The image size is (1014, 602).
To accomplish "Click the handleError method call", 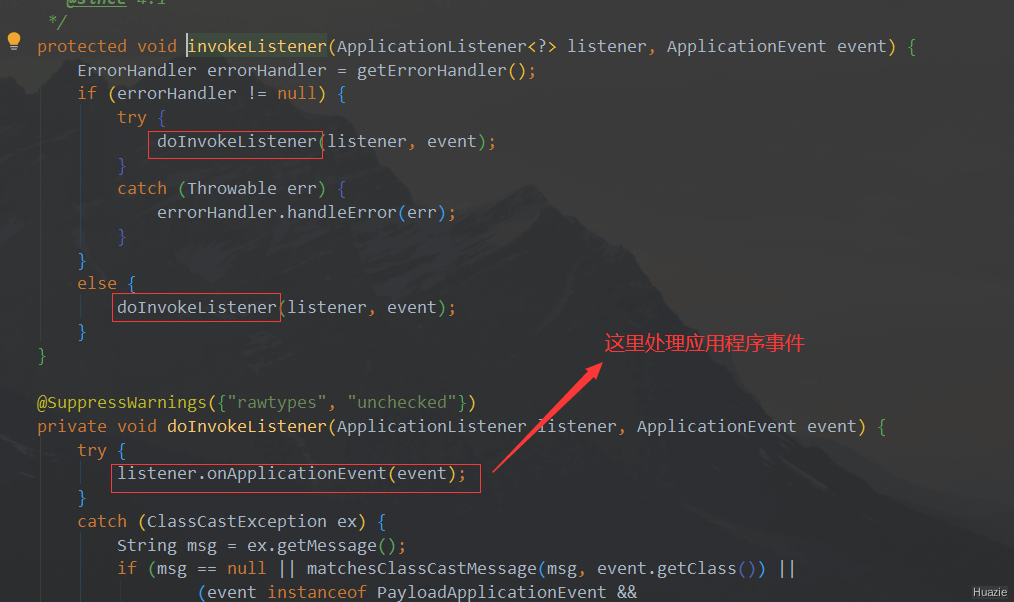I will [341, 213].
